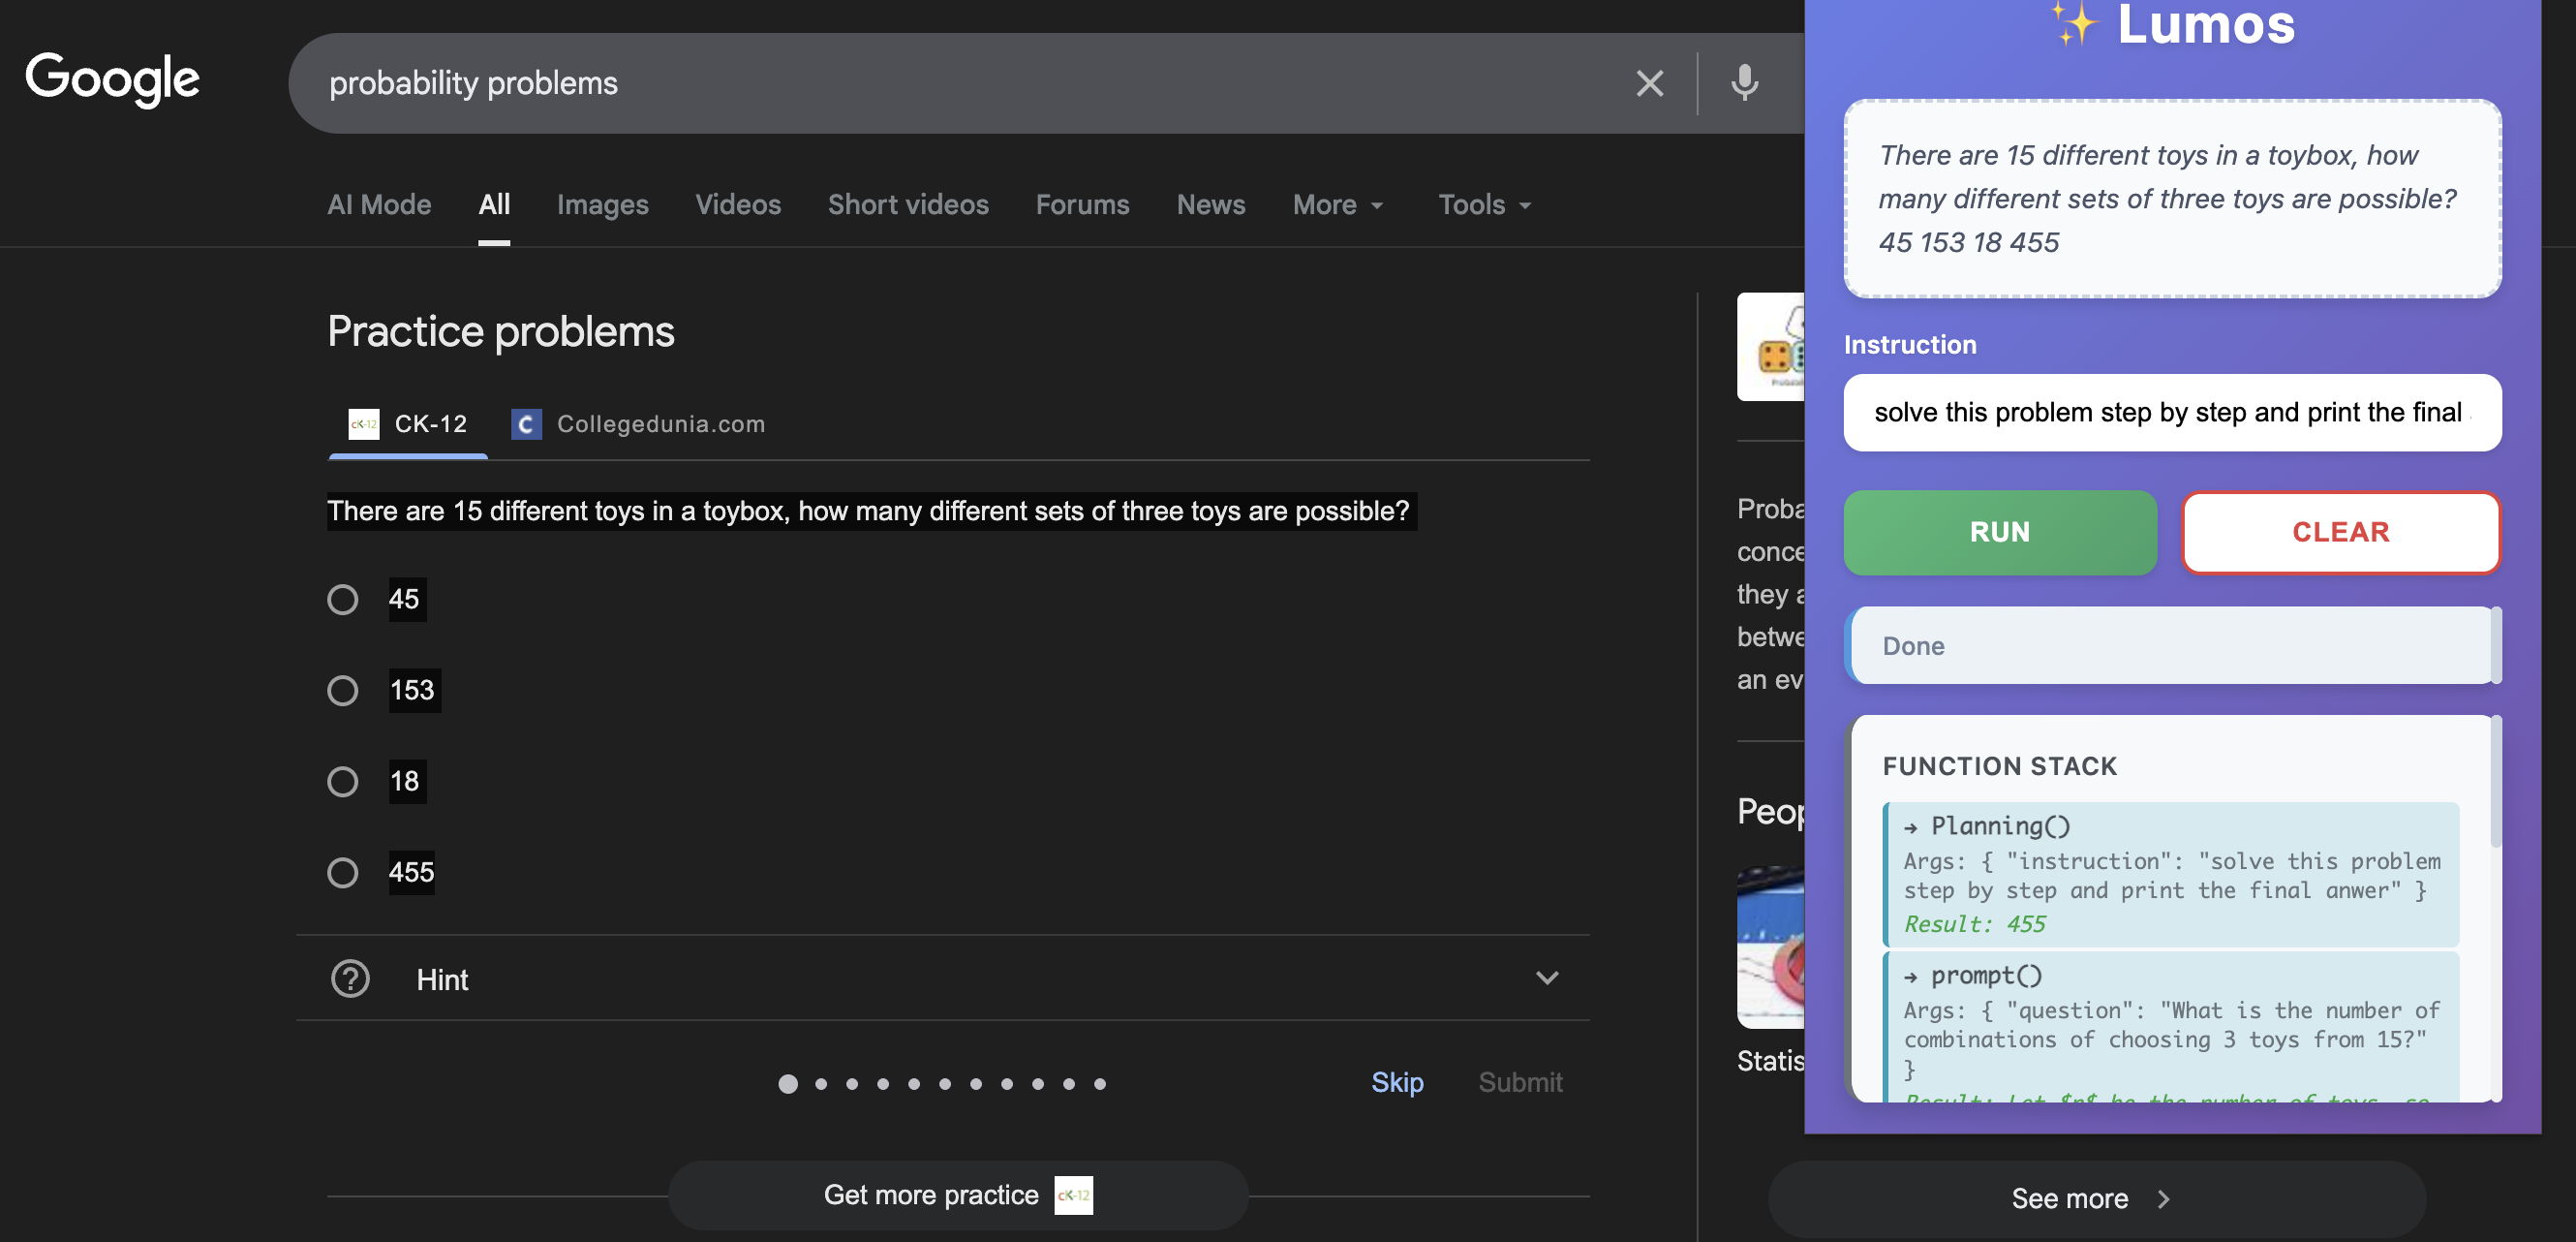Select the answer option 45
The height and width of the screenshot is (1242, 2576).
pyautogui.click(x=343, y=599)
